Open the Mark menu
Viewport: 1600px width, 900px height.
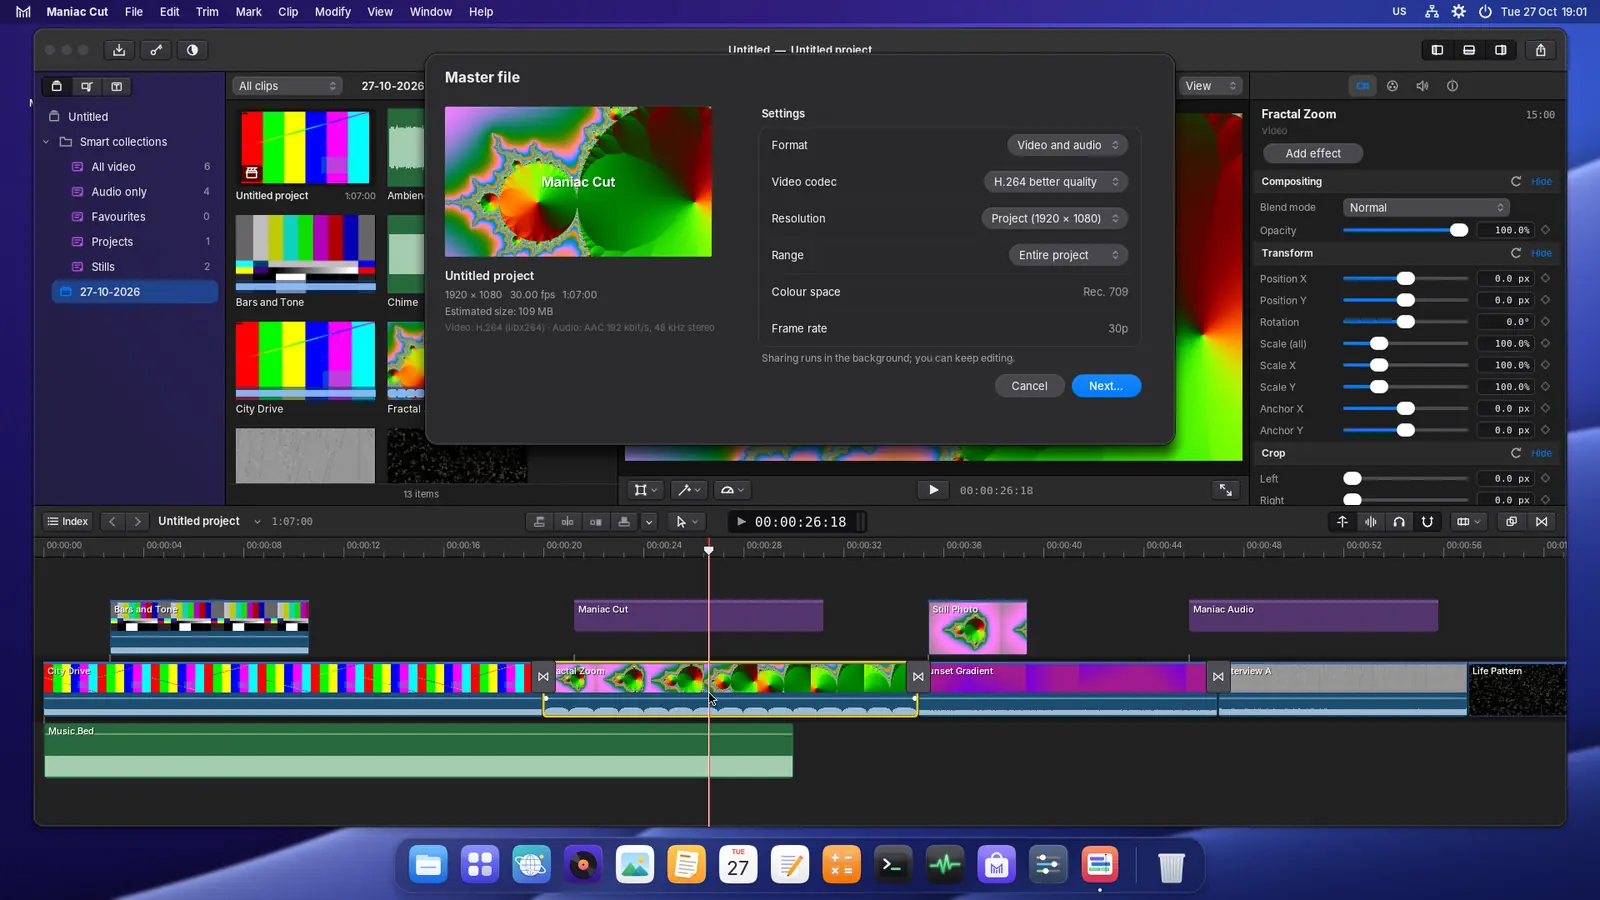[x=248, y=12]
